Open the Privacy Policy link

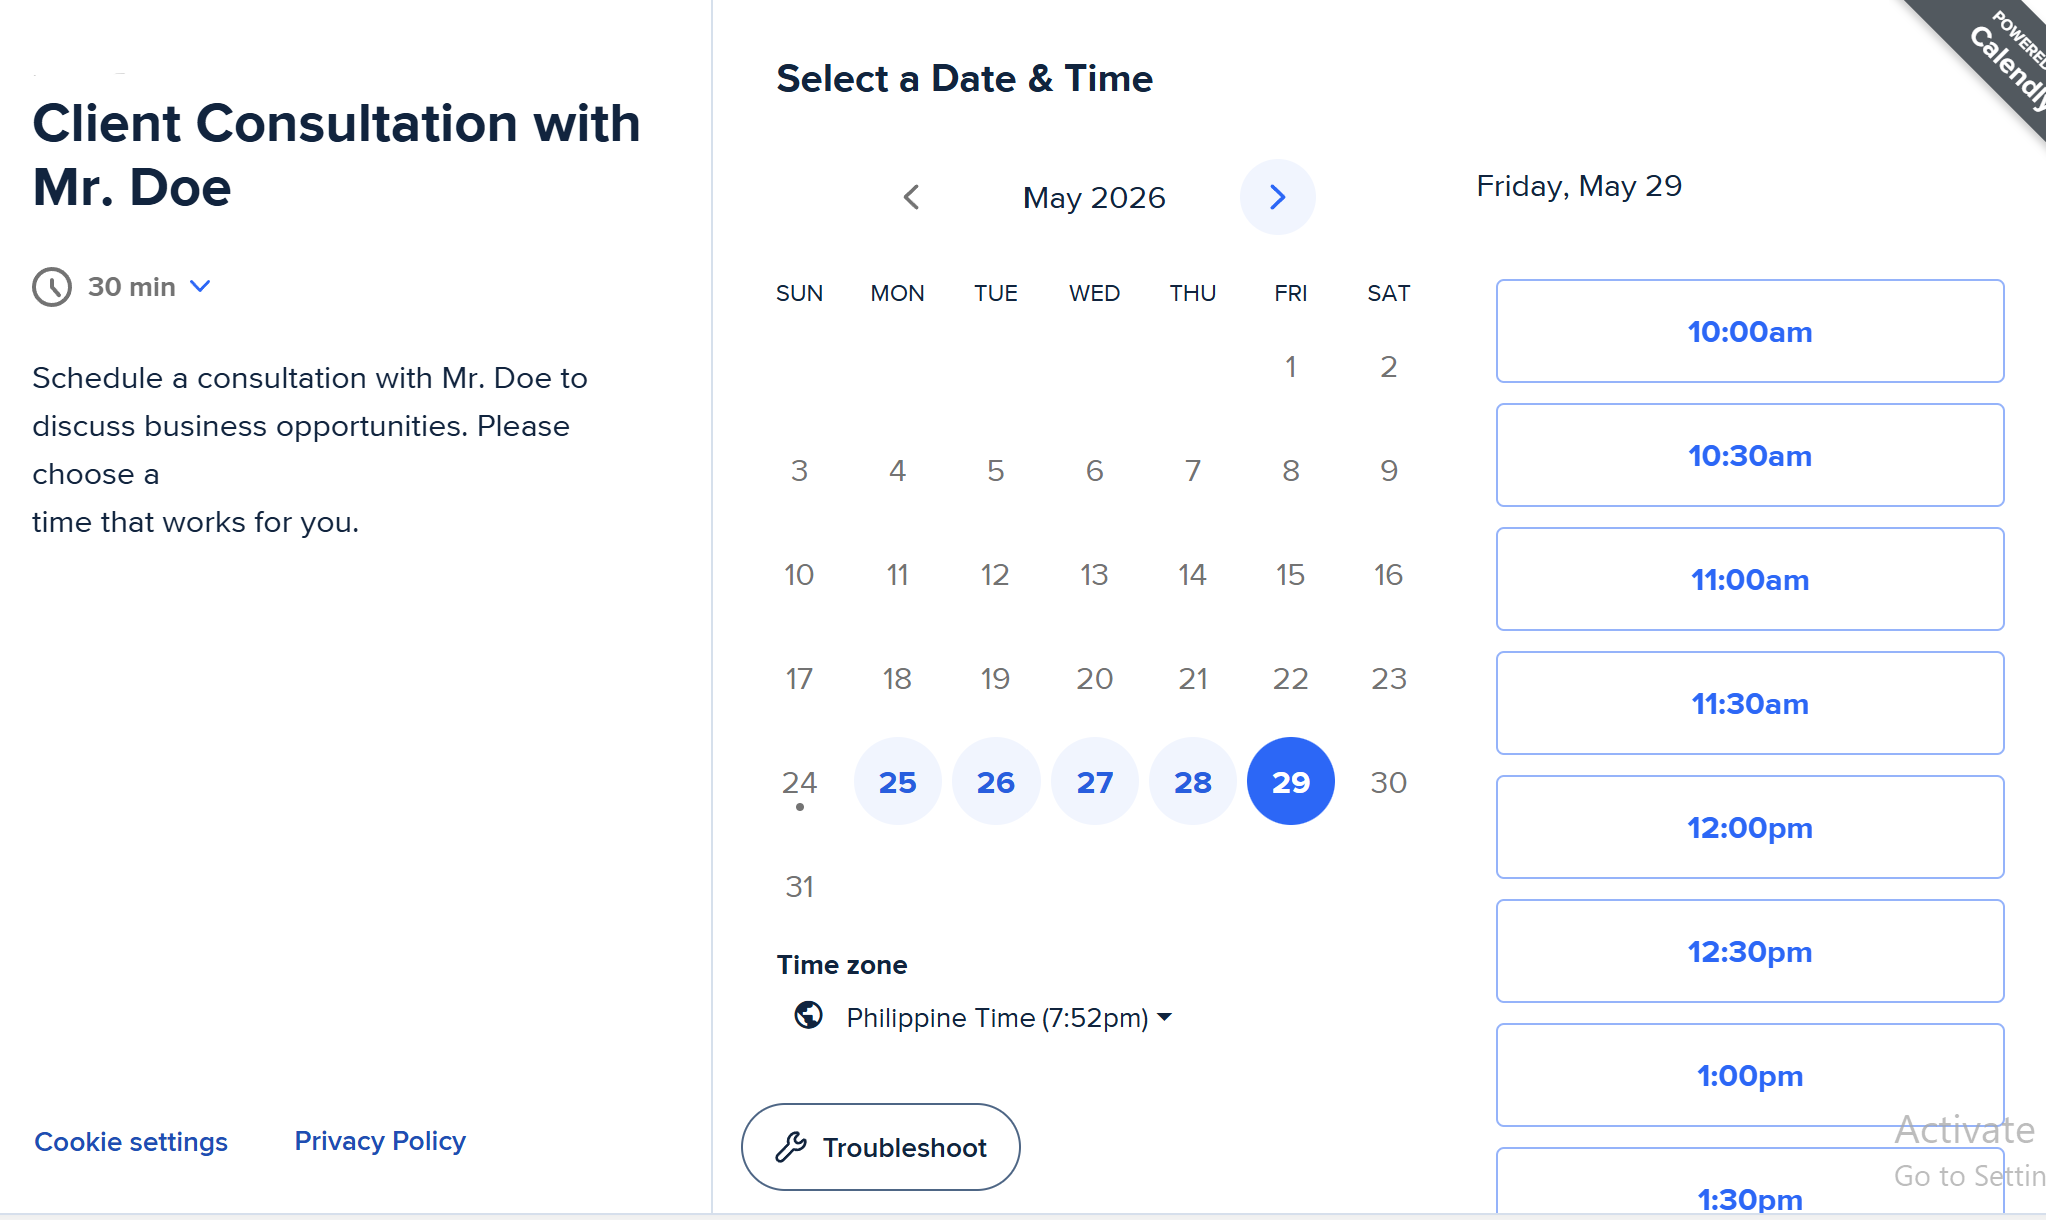point(380,1141)
